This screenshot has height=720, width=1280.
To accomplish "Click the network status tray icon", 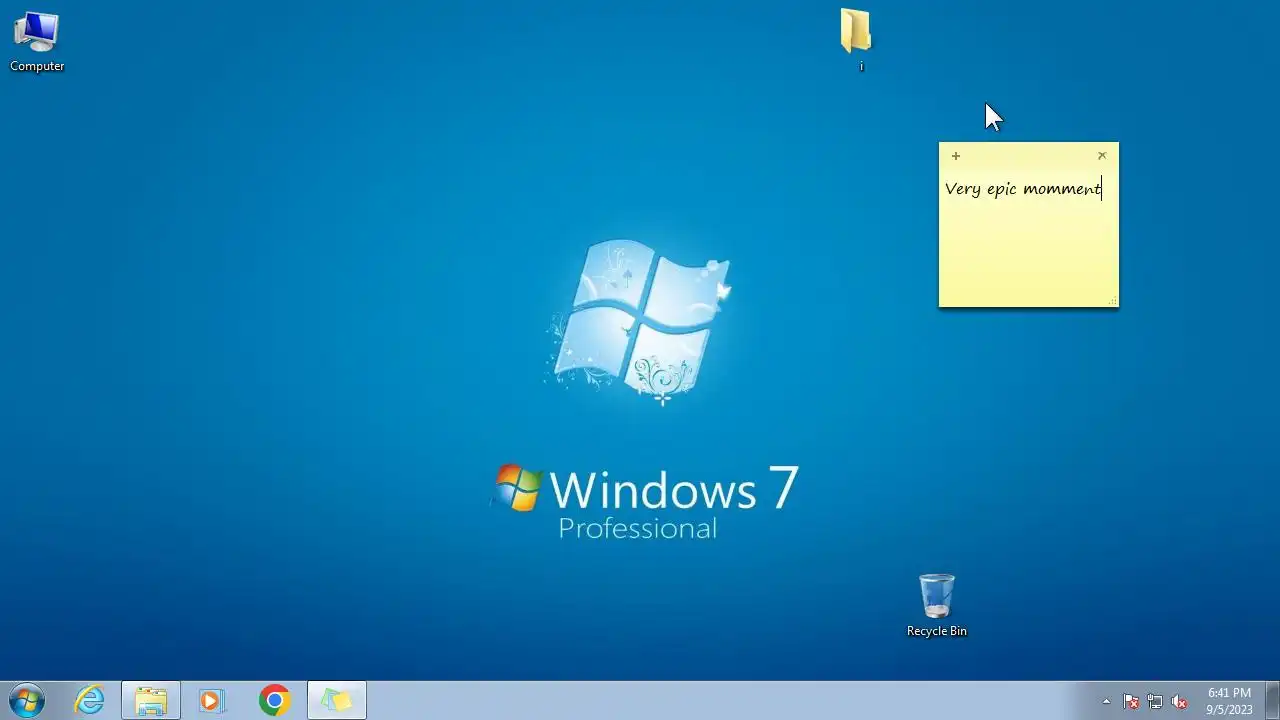I will click(x=1155, y=701).
